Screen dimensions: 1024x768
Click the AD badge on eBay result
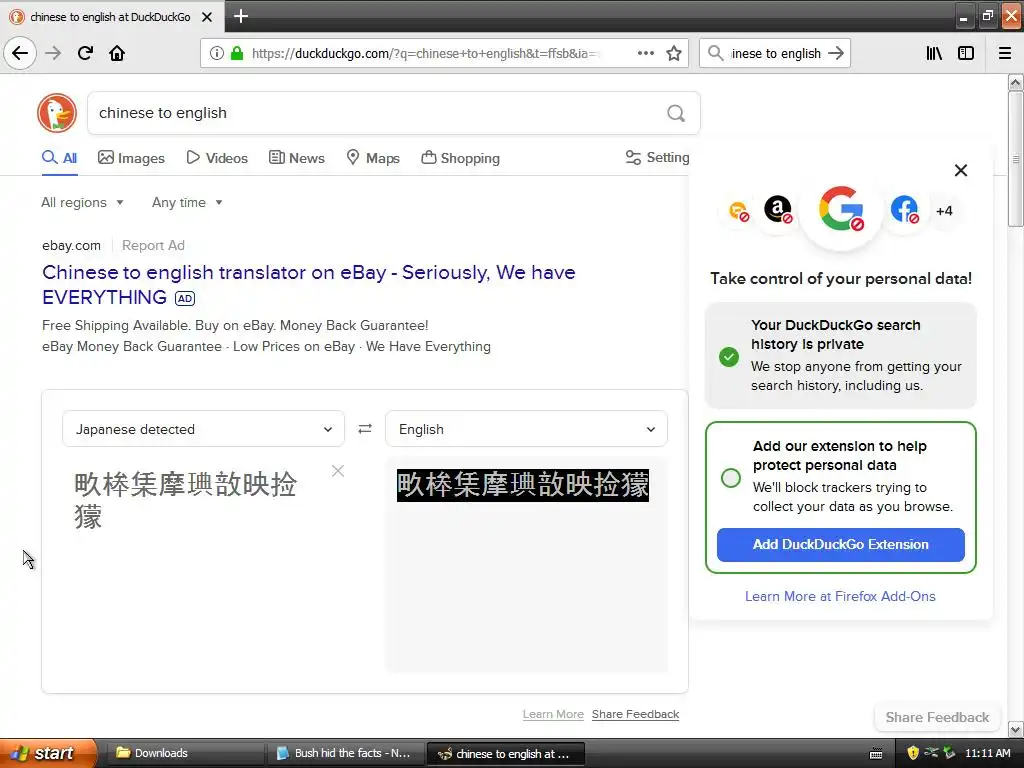[185, 298]
